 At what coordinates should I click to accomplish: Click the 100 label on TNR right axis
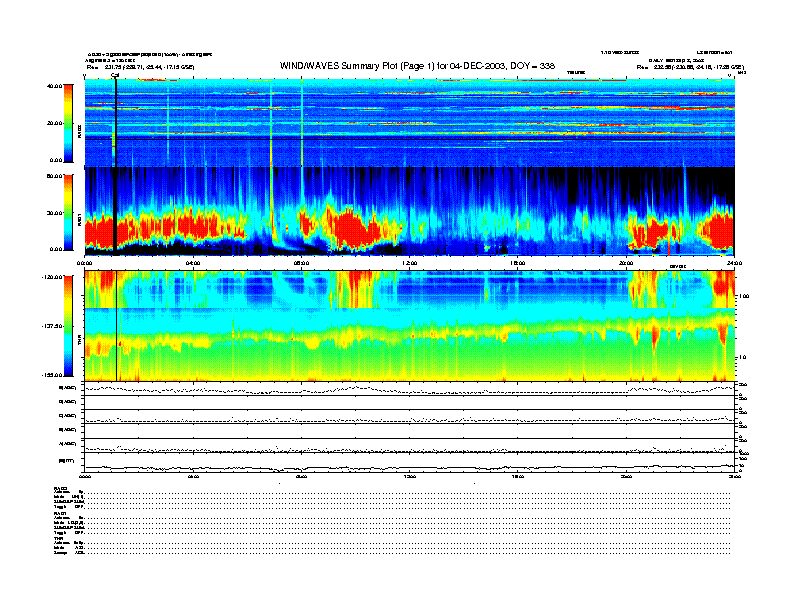tap(744, 296)
